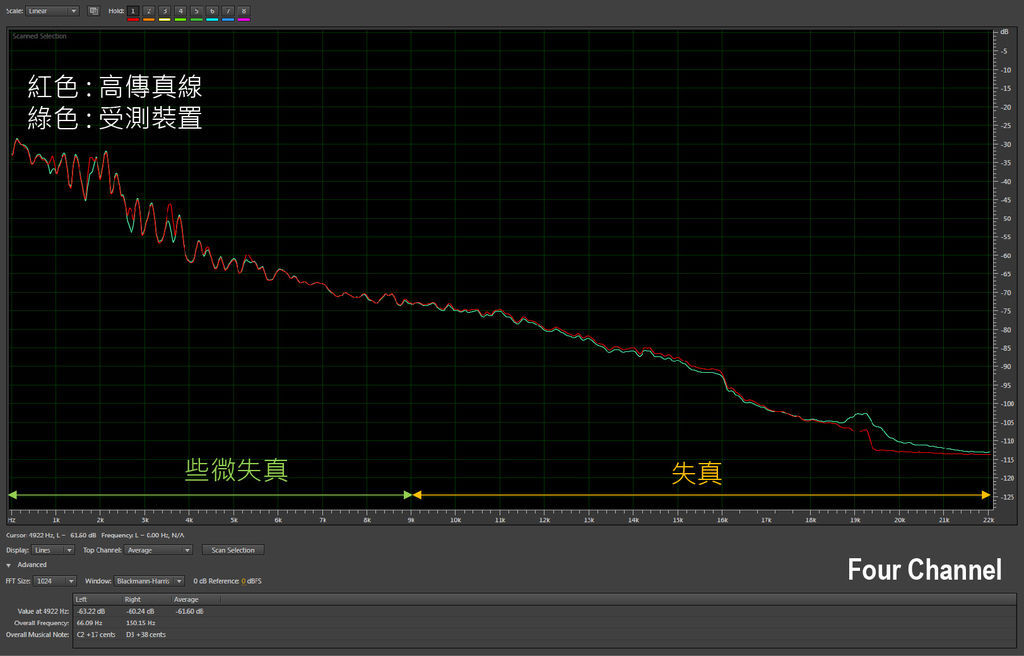The height and width of the screenshot is (656, 1024).
Task: Click the Left column header
Action: (82, 599)
